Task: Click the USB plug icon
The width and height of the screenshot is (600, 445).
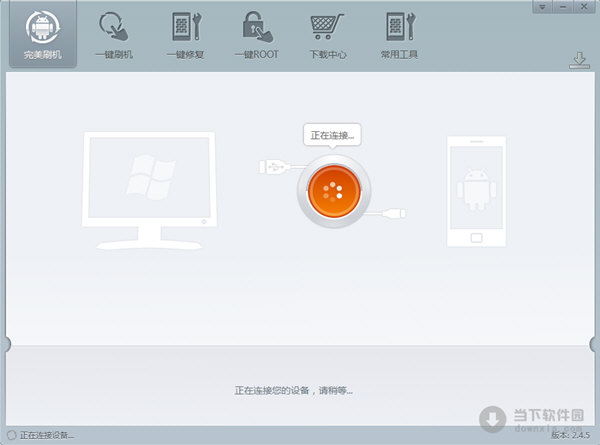Action: click(x=274, y=167)
